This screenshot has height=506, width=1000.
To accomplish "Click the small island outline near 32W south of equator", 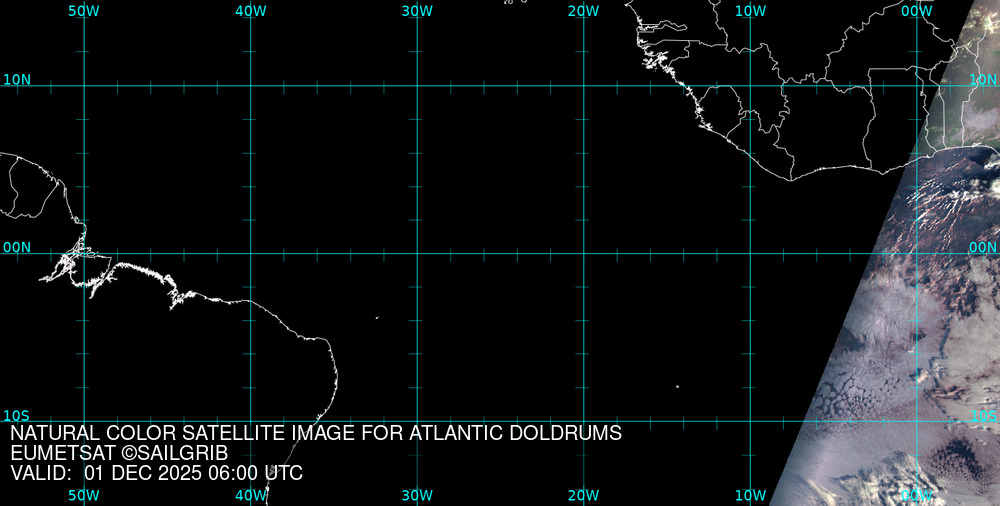I will tap(377, 318).
